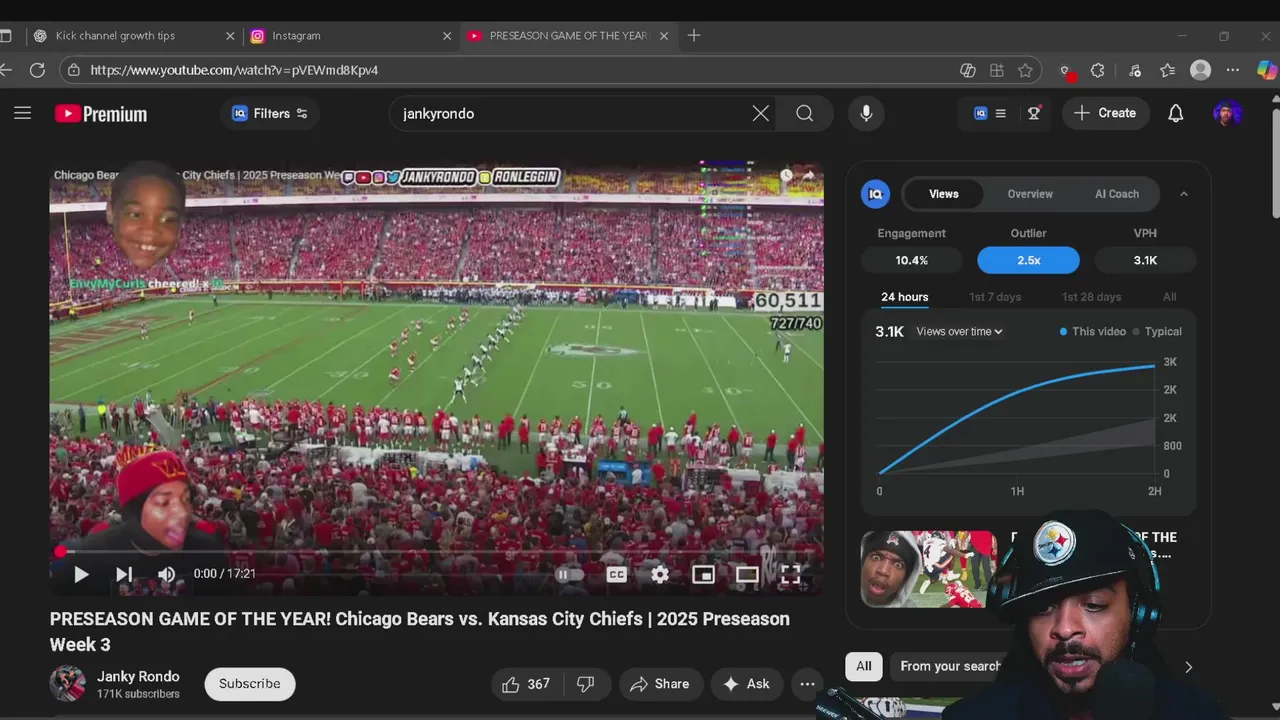Start voice search with microphone

click(866, 113)
